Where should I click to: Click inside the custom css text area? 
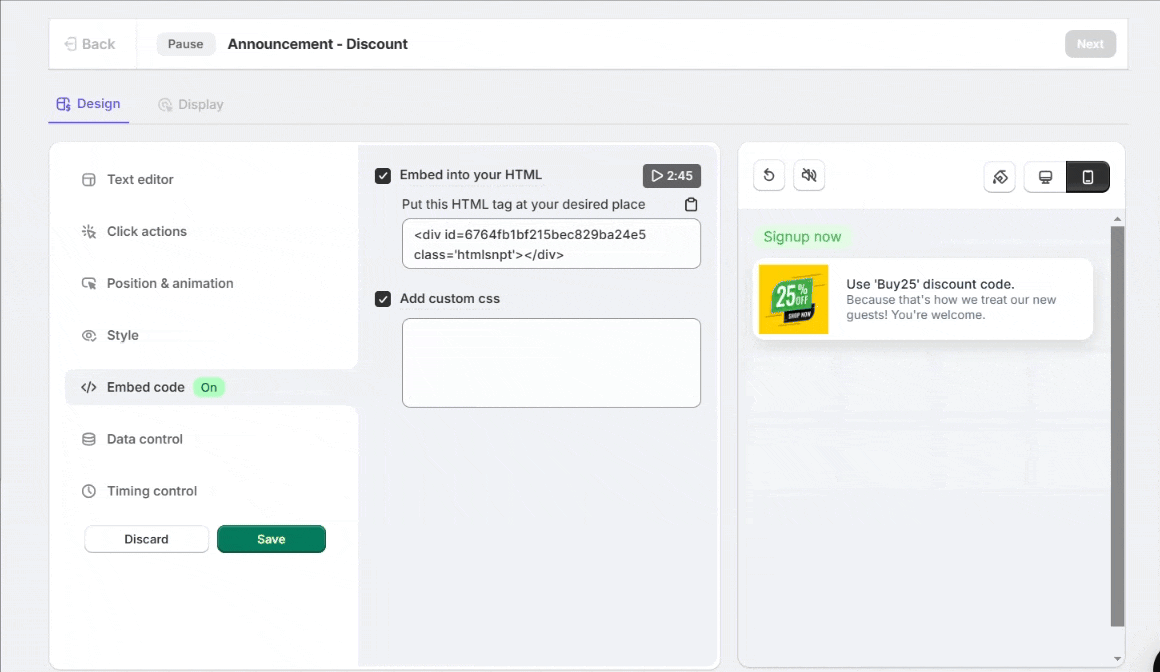(x=551, y=363)
